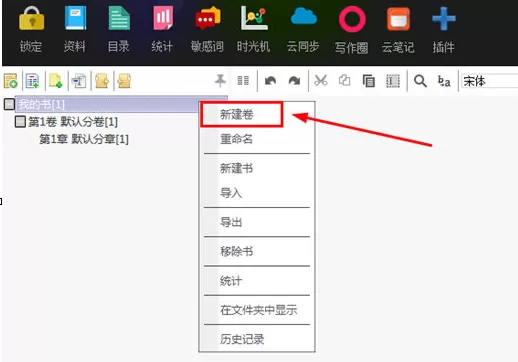
Task: Open the 统计 statistics chart icon
Action: click(163, 18)
